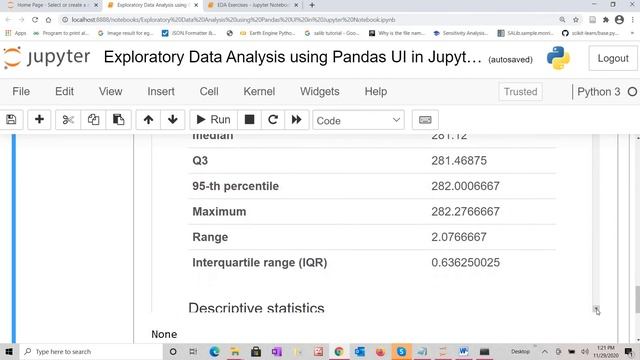Open the File menu
Screen dimensions: 640x360
click(x=21, y=91)
